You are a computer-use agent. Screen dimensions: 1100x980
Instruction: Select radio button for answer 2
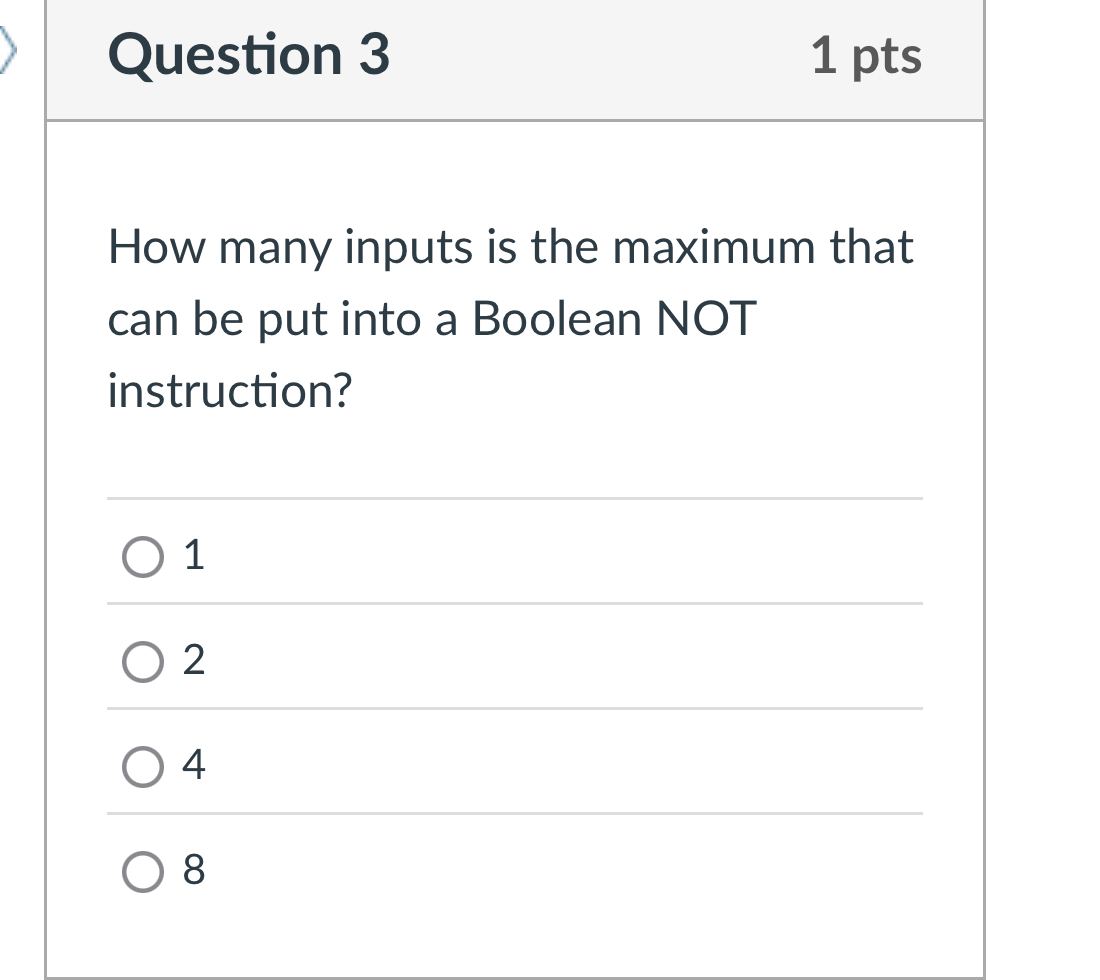141,661
